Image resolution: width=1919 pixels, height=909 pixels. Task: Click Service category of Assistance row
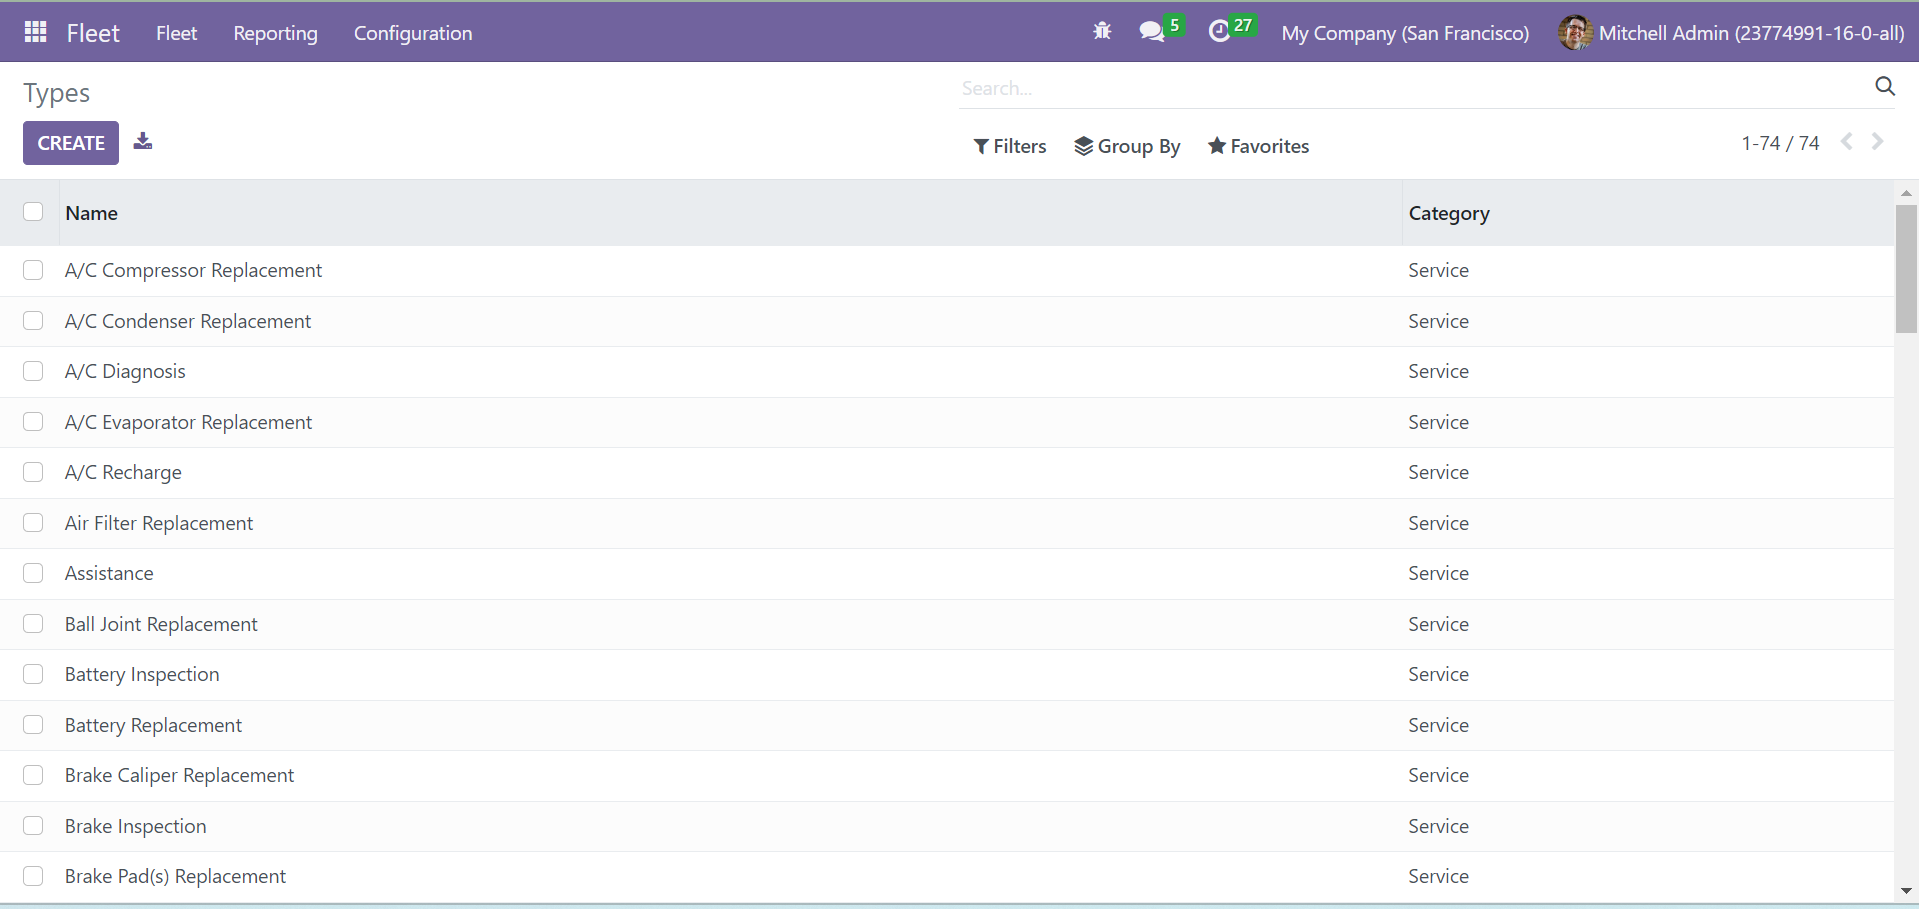[1438, 573]
